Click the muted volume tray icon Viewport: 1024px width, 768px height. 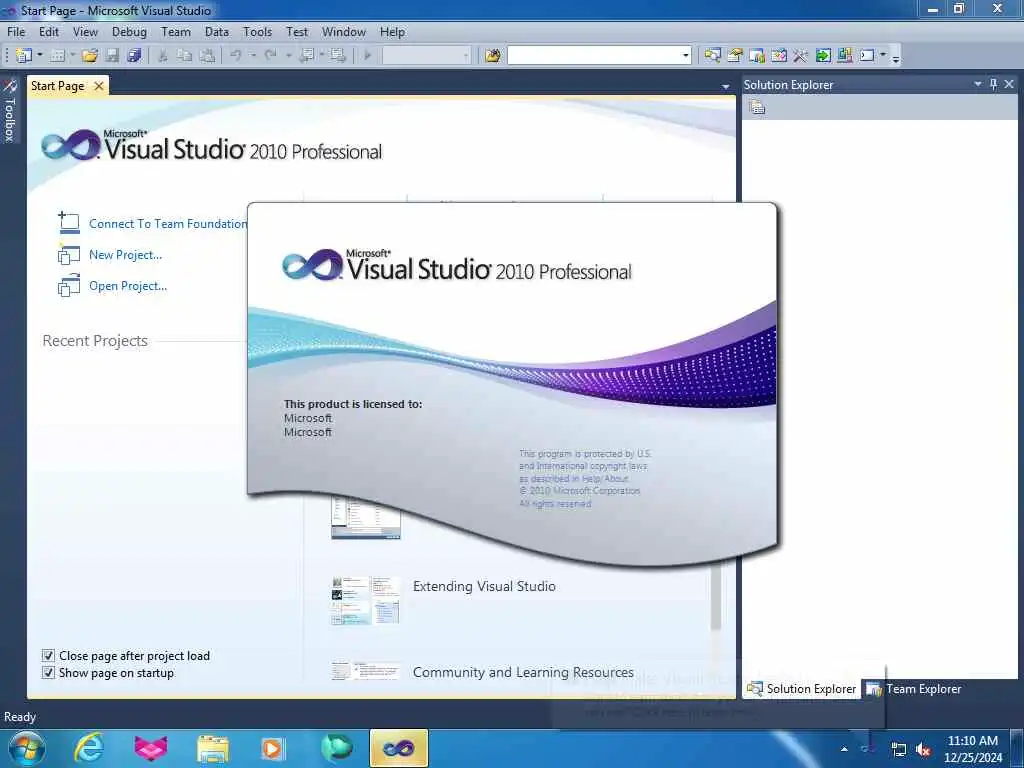(x=923, y=750)
